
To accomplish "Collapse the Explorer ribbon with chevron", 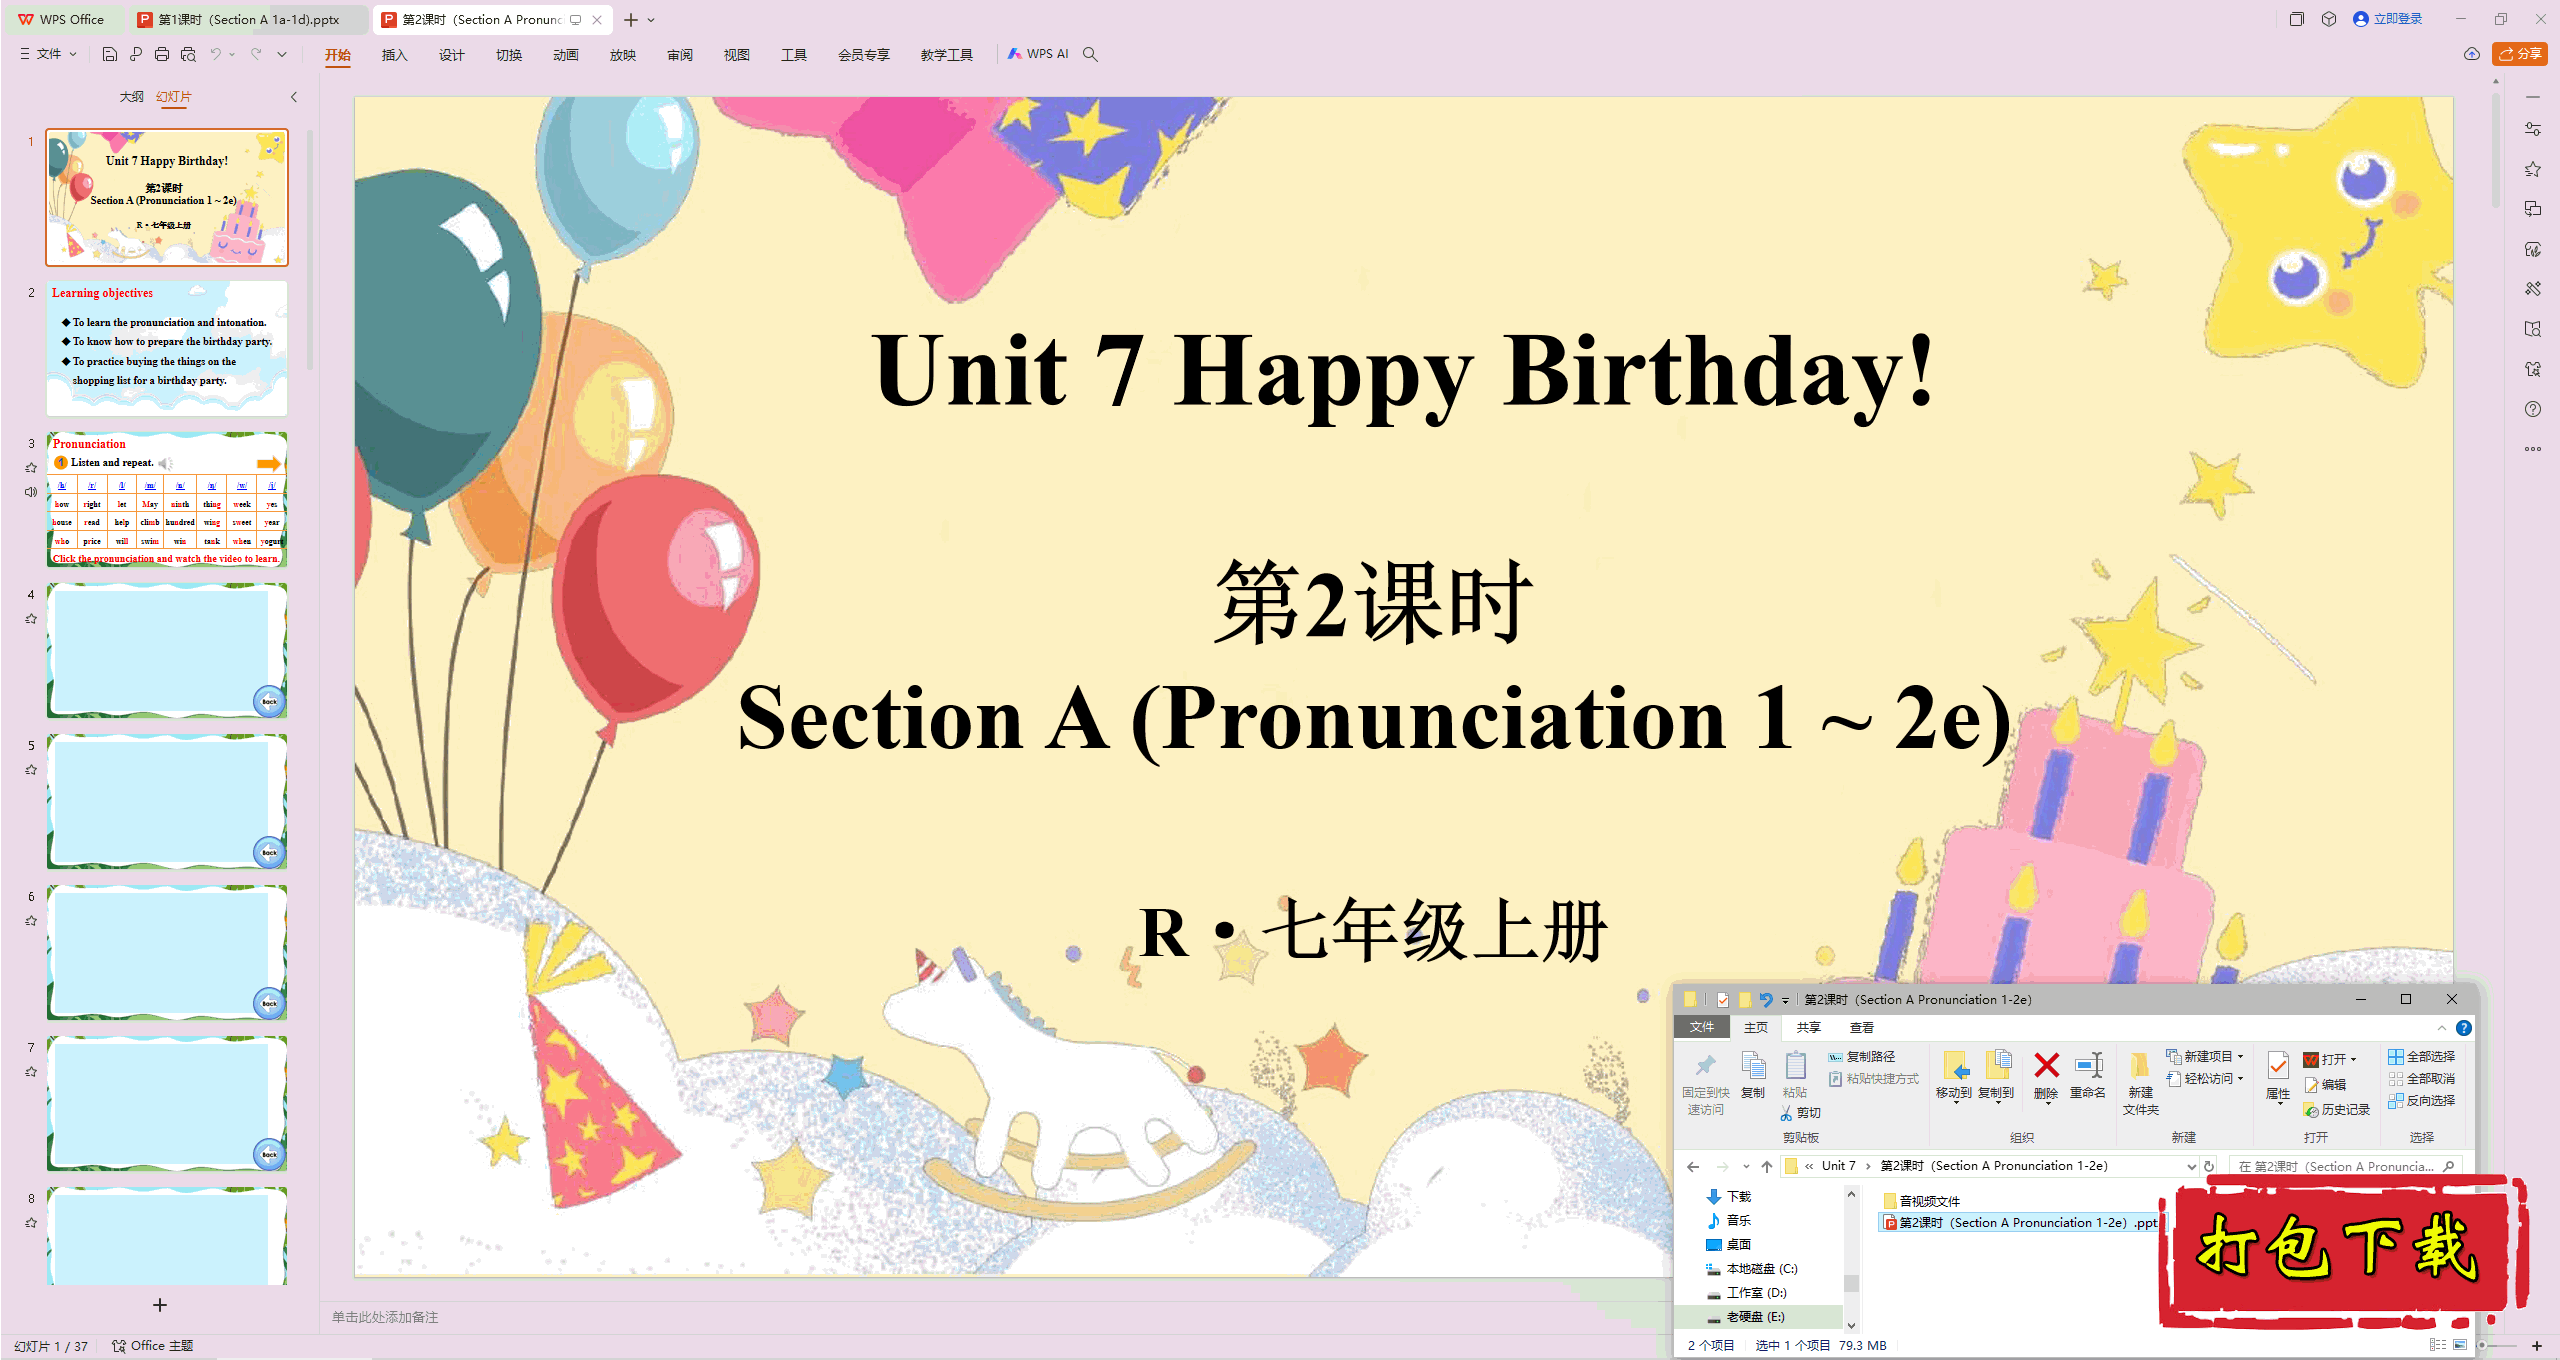I will click(2442, 1028).
